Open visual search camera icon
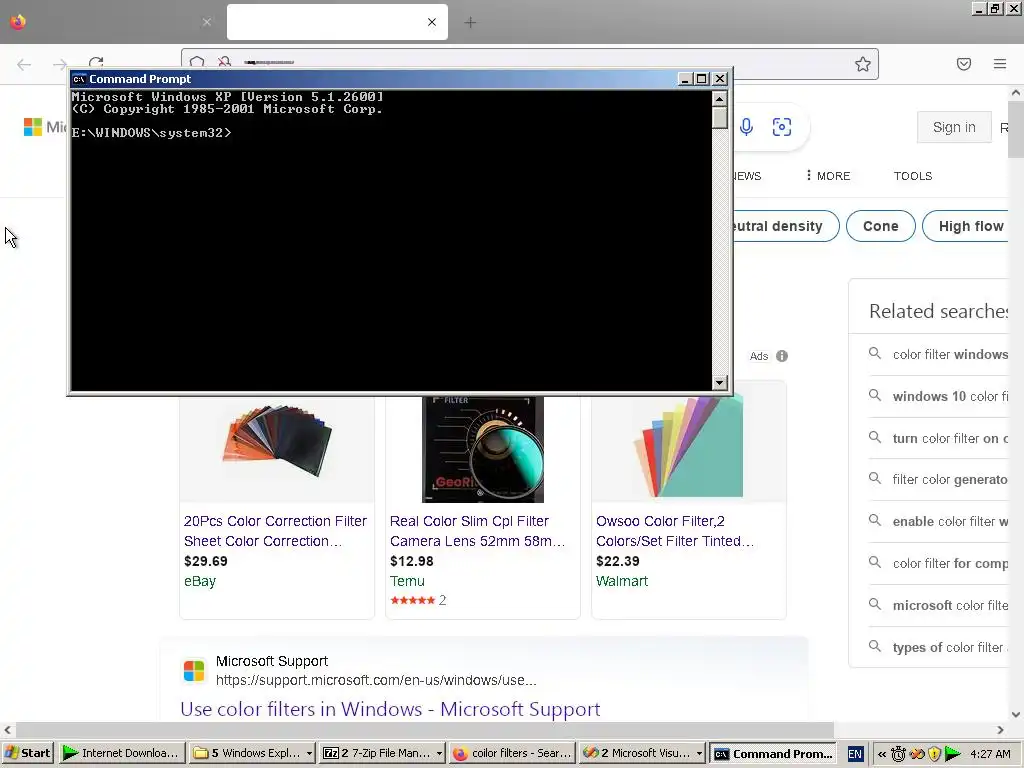This screenshot has width=1024, height=768. pyautogui.click(x=782, y=127)
